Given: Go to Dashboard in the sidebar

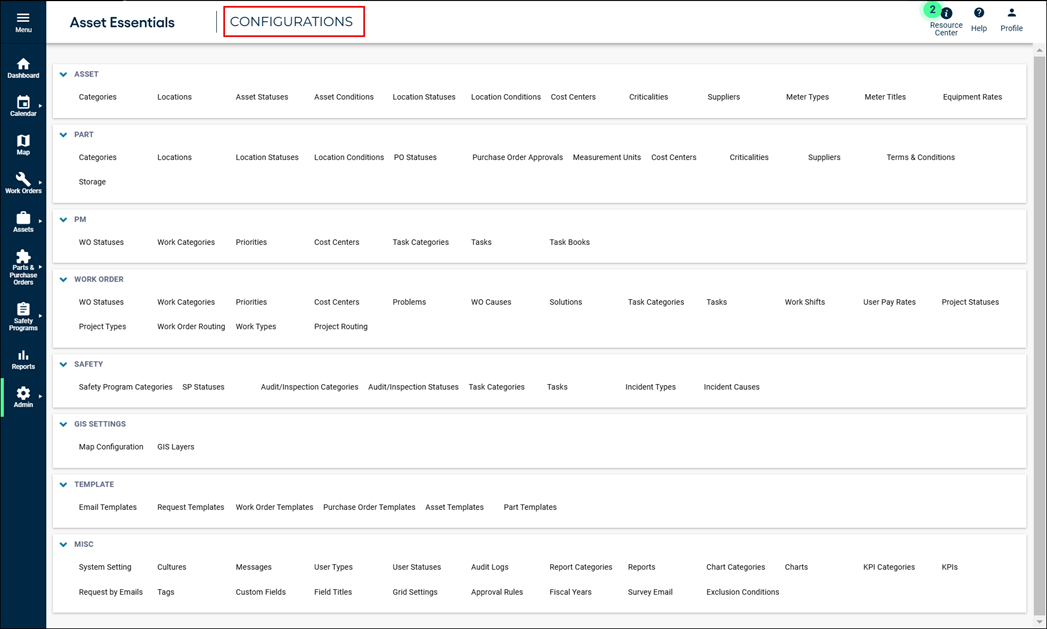Looking at the screenshot, I should click(x=23, y=65).
